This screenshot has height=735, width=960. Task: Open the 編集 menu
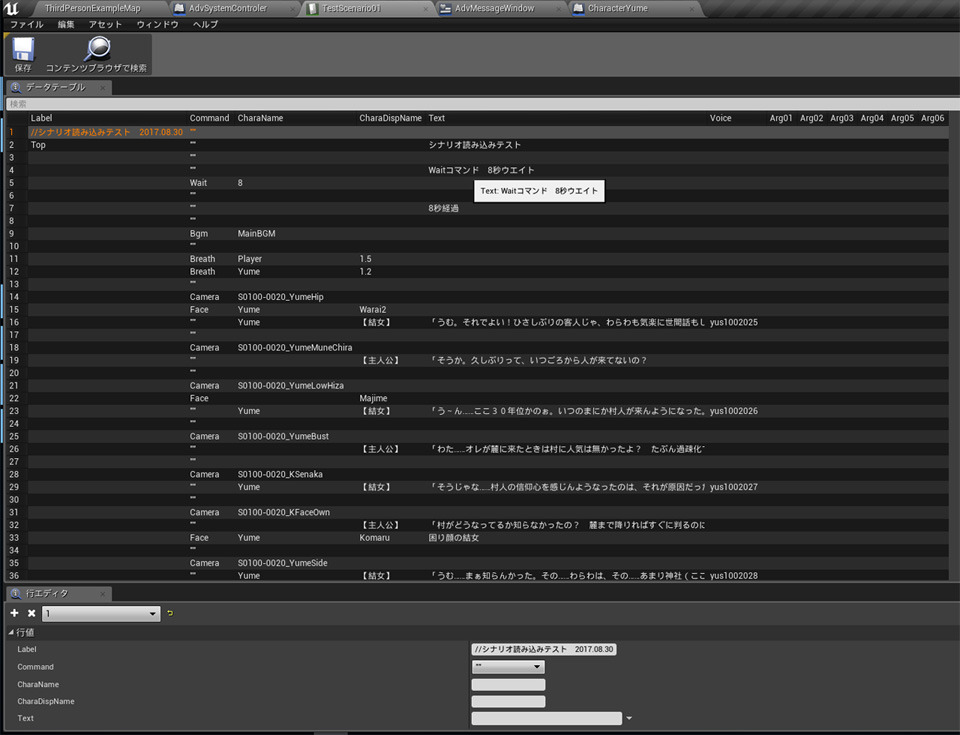click(66, 24)
